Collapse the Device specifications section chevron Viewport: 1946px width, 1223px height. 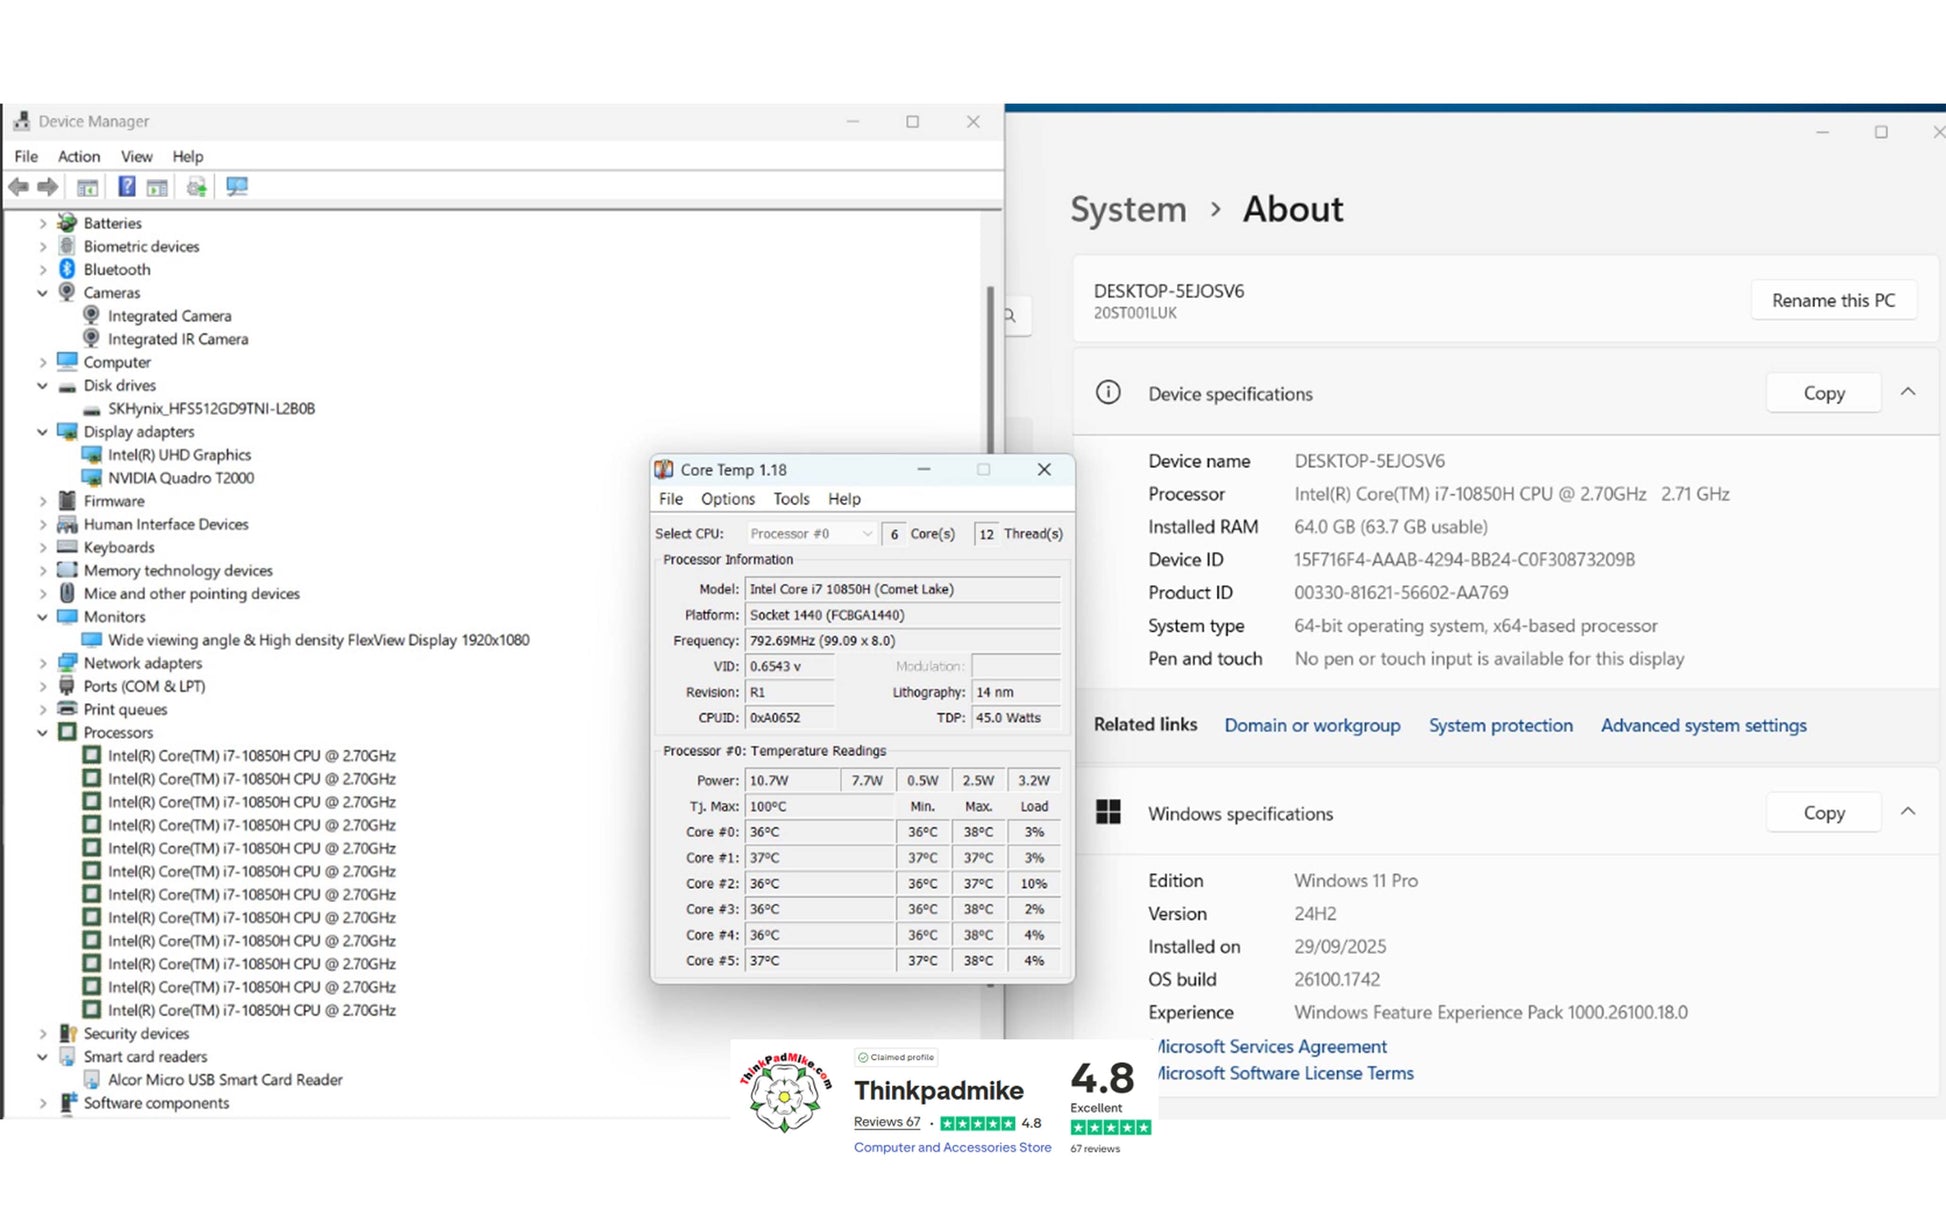click(1907, 392)
